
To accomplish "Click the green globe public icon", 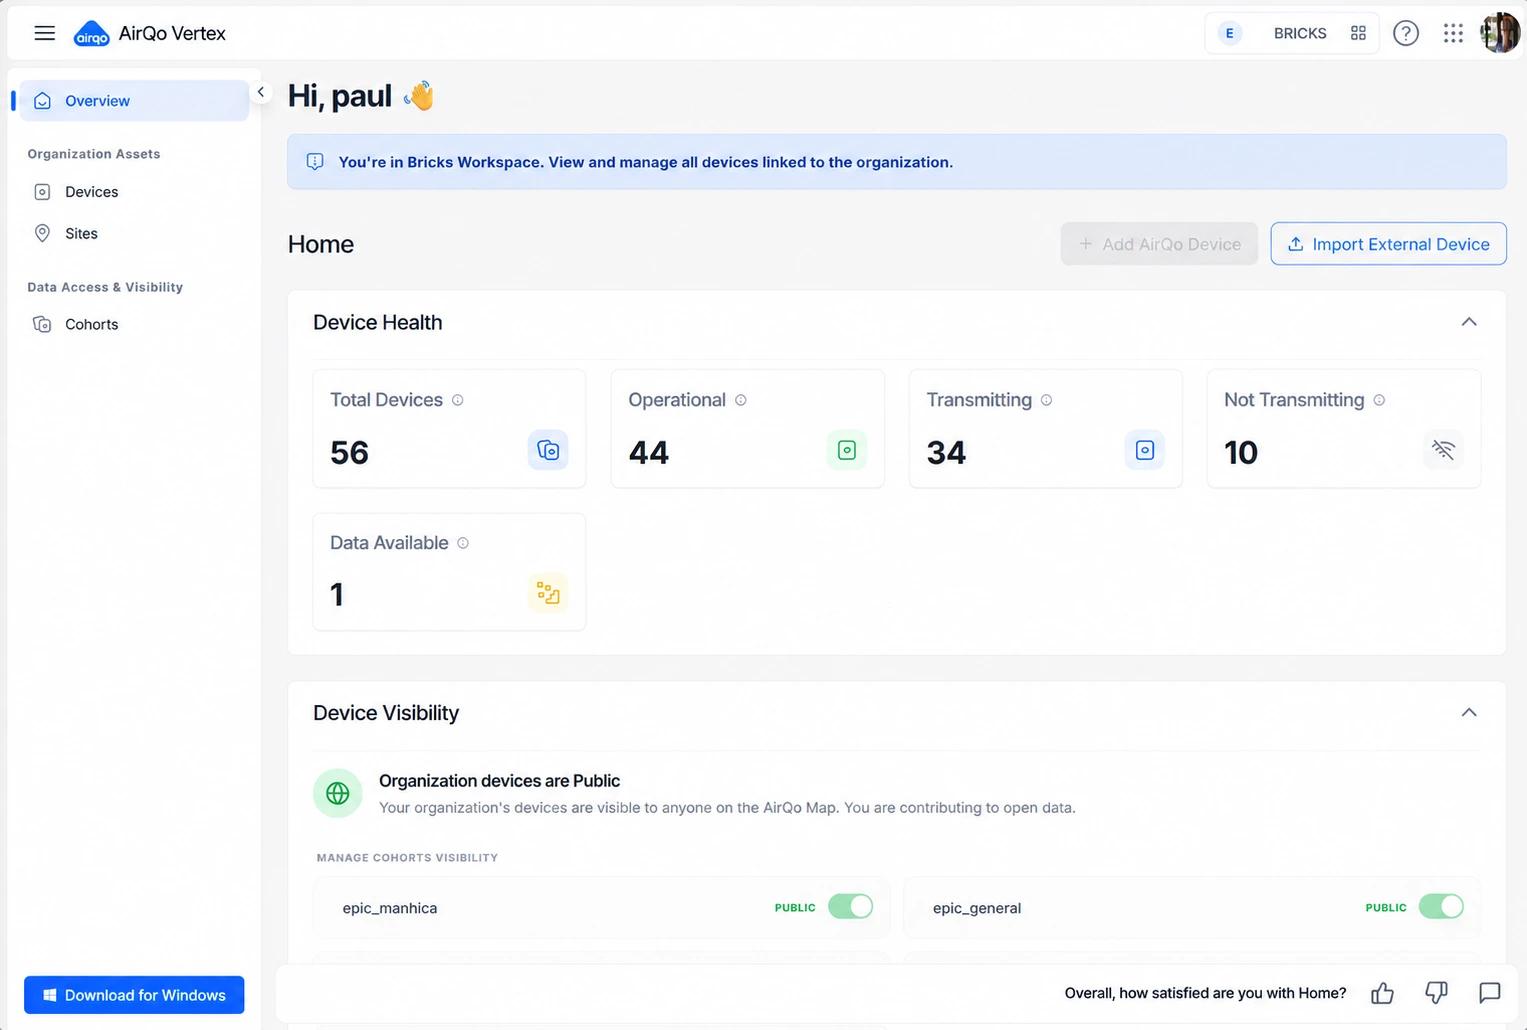I will click(338, 794).
